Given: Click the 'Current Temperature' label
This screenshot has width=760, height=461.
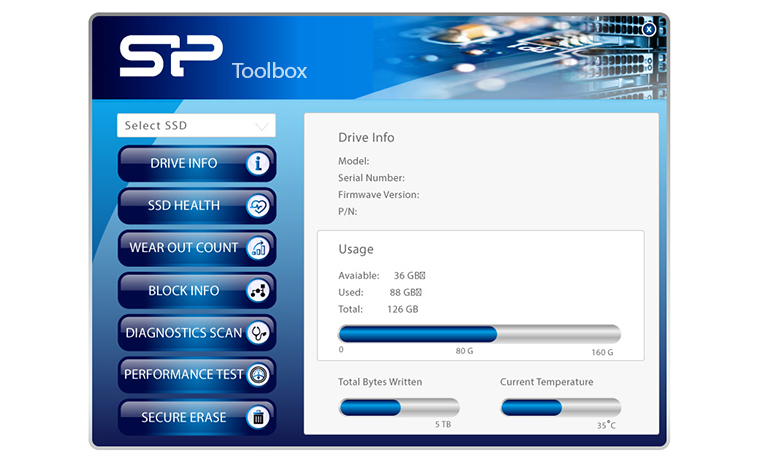Looking at the screenshot, I should tap(546, 382).
